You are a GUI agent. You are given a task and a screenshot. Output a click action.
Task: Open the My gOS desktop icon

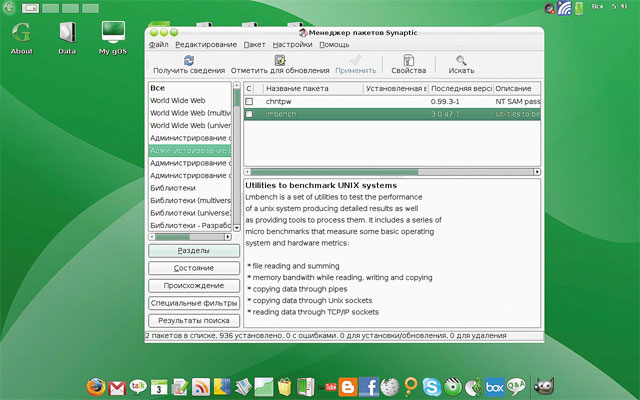(113, 38)
